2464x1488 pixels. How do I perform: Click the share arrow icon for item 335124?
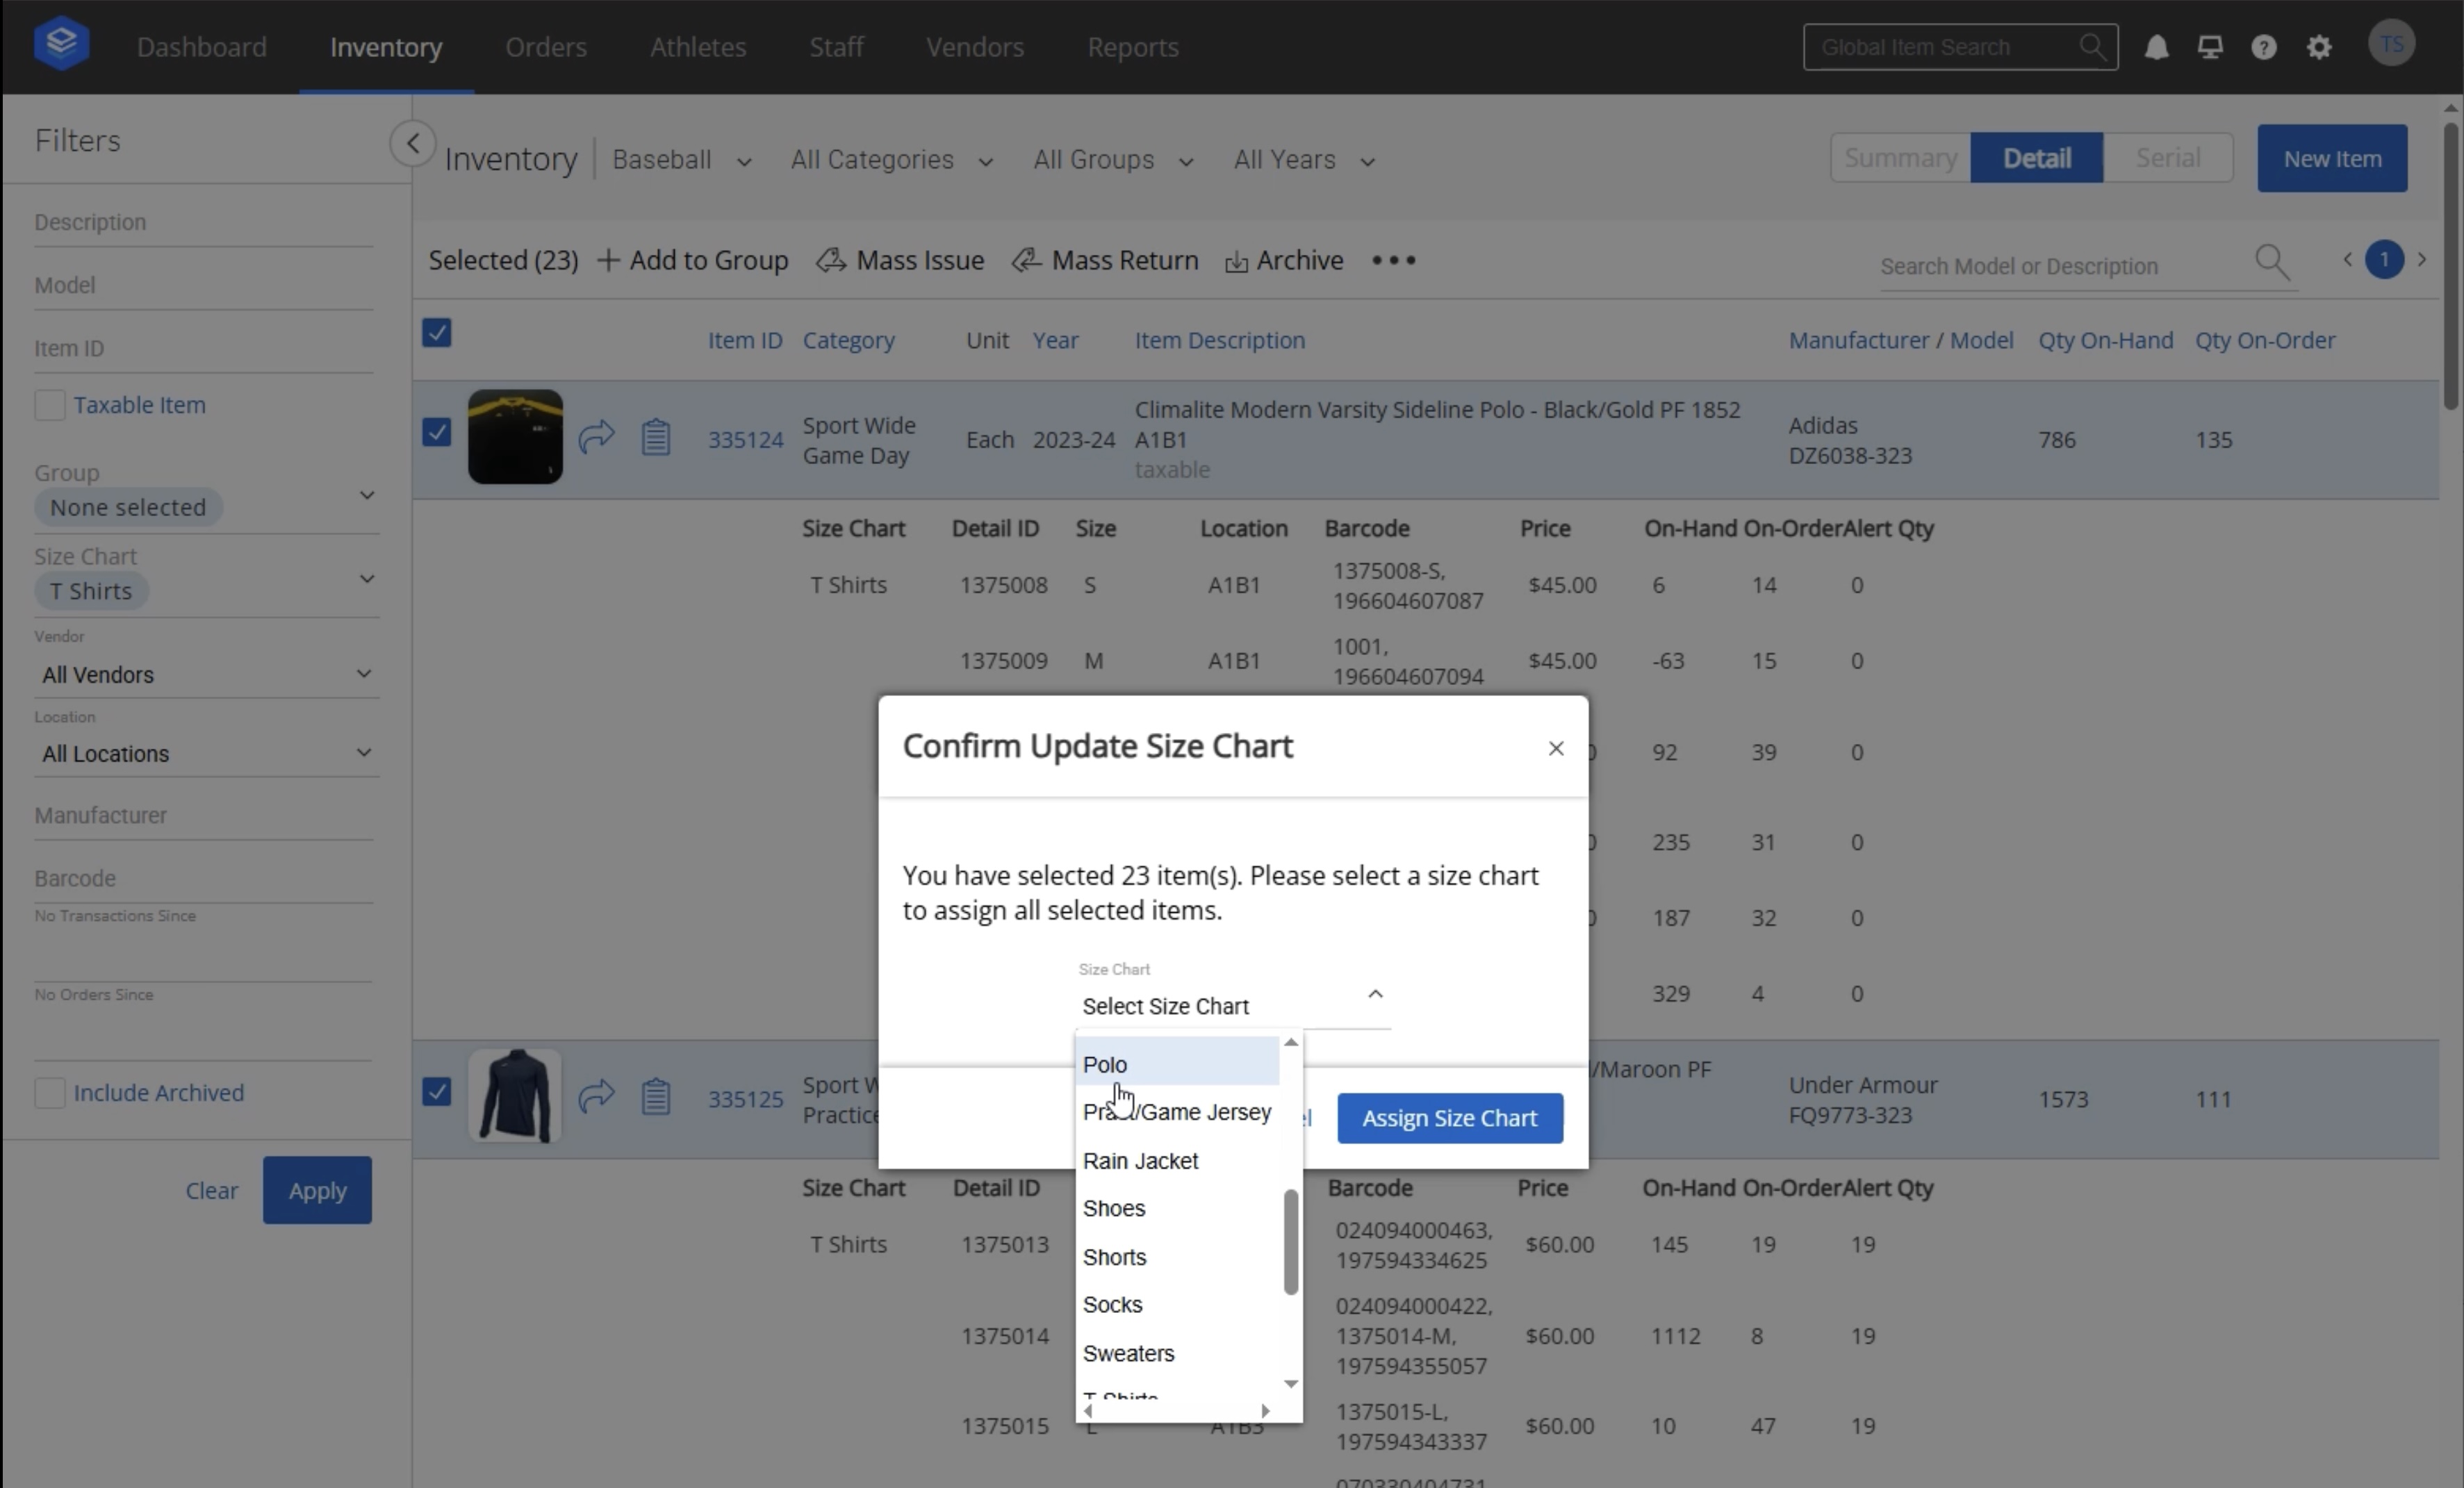tap(596, 437)
